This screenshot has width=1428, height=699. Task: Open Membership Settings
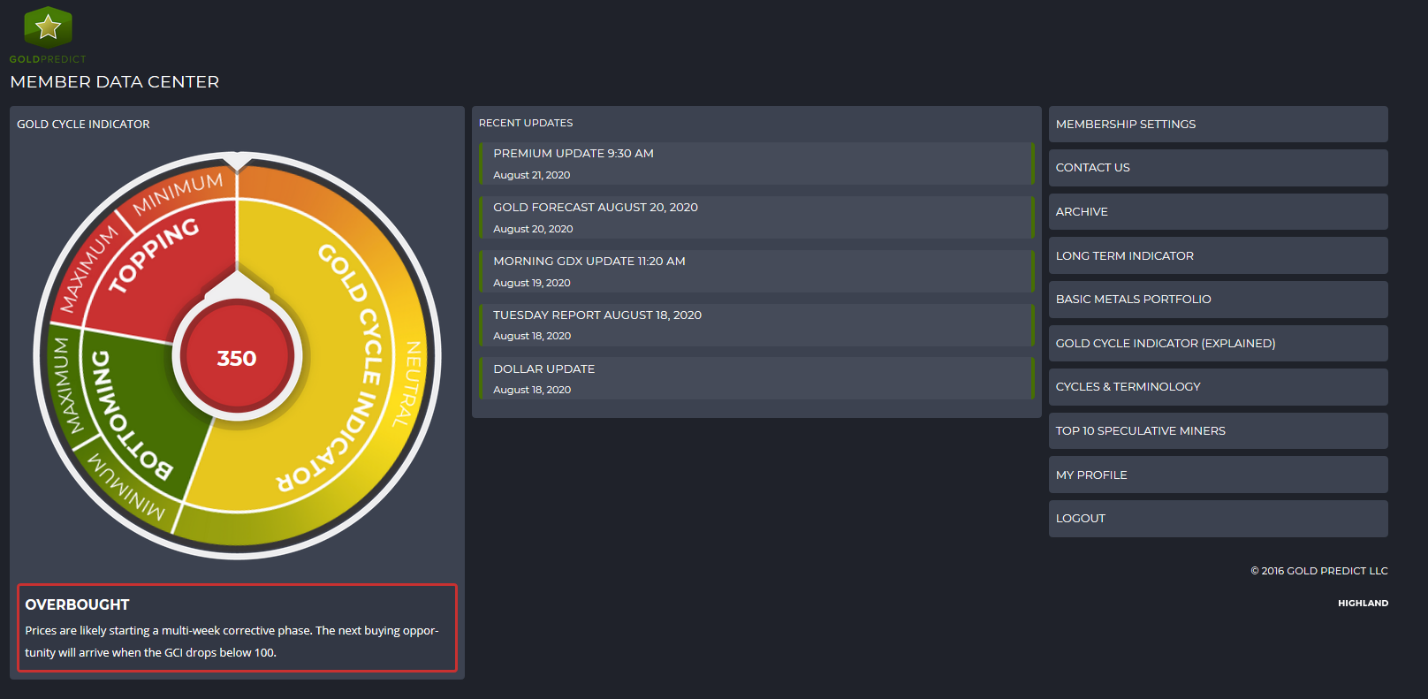point(1217,124)
